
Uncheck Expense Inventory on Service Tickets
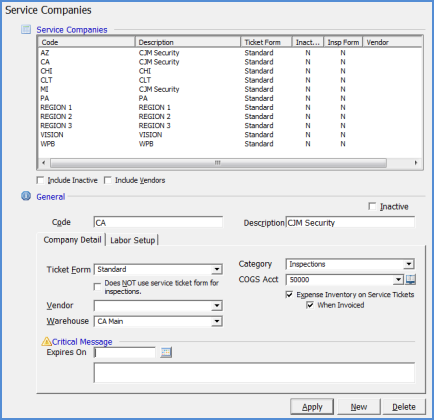click(x=289, y=294)
